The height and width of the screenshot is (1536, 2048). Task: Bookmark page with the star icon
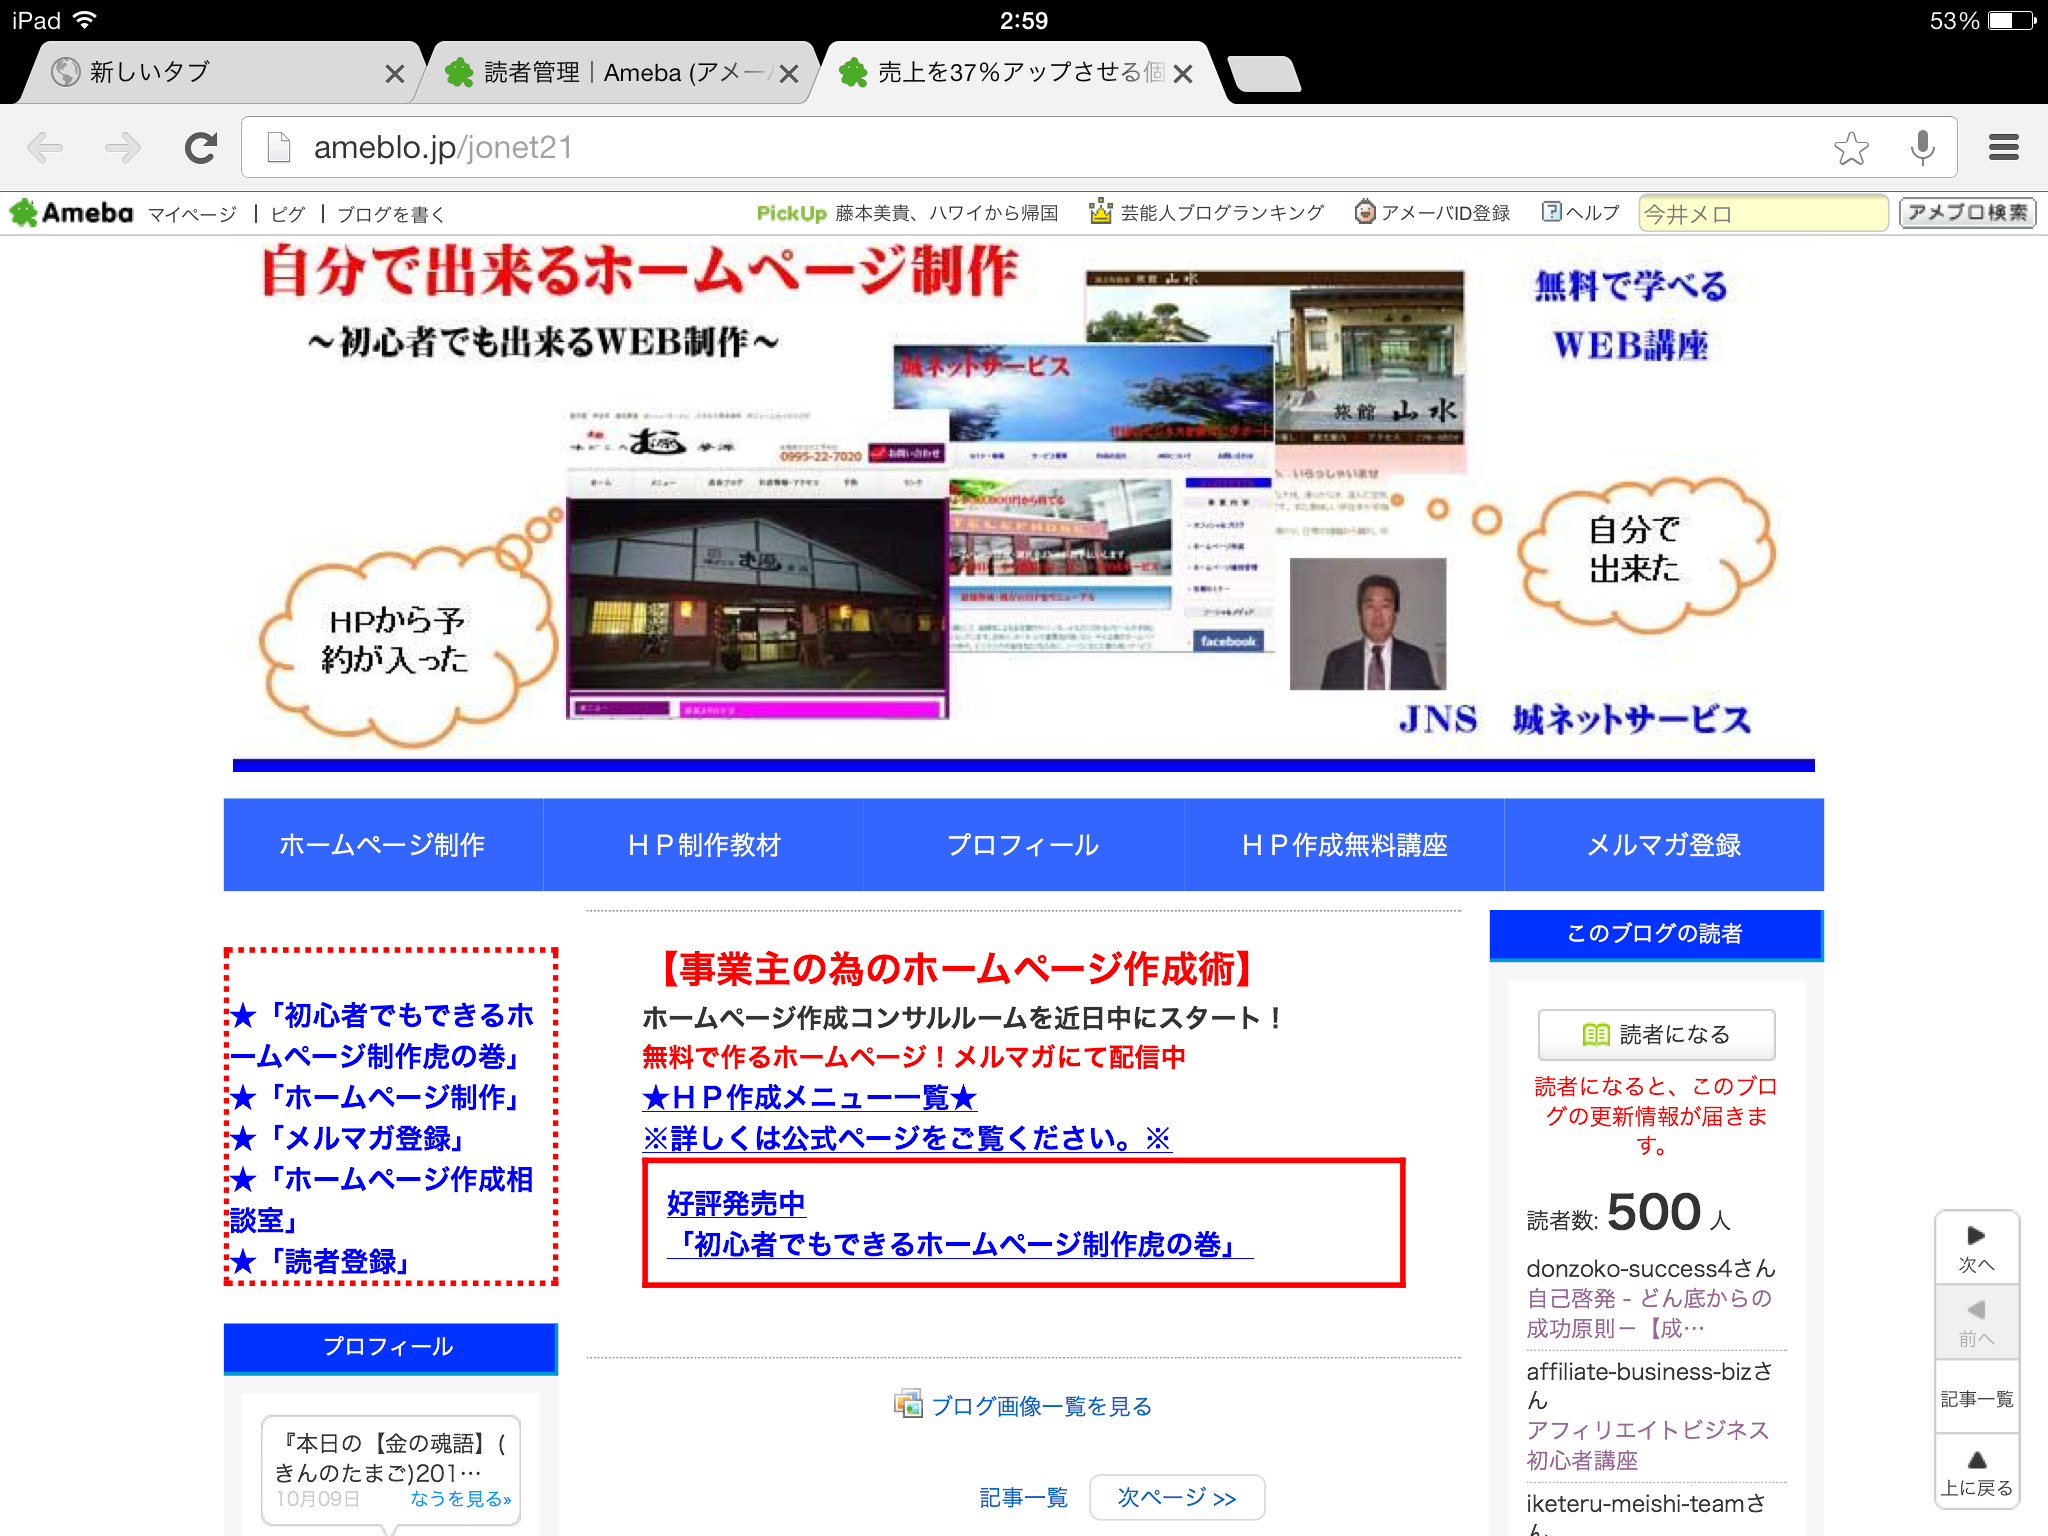[1851, 148]
